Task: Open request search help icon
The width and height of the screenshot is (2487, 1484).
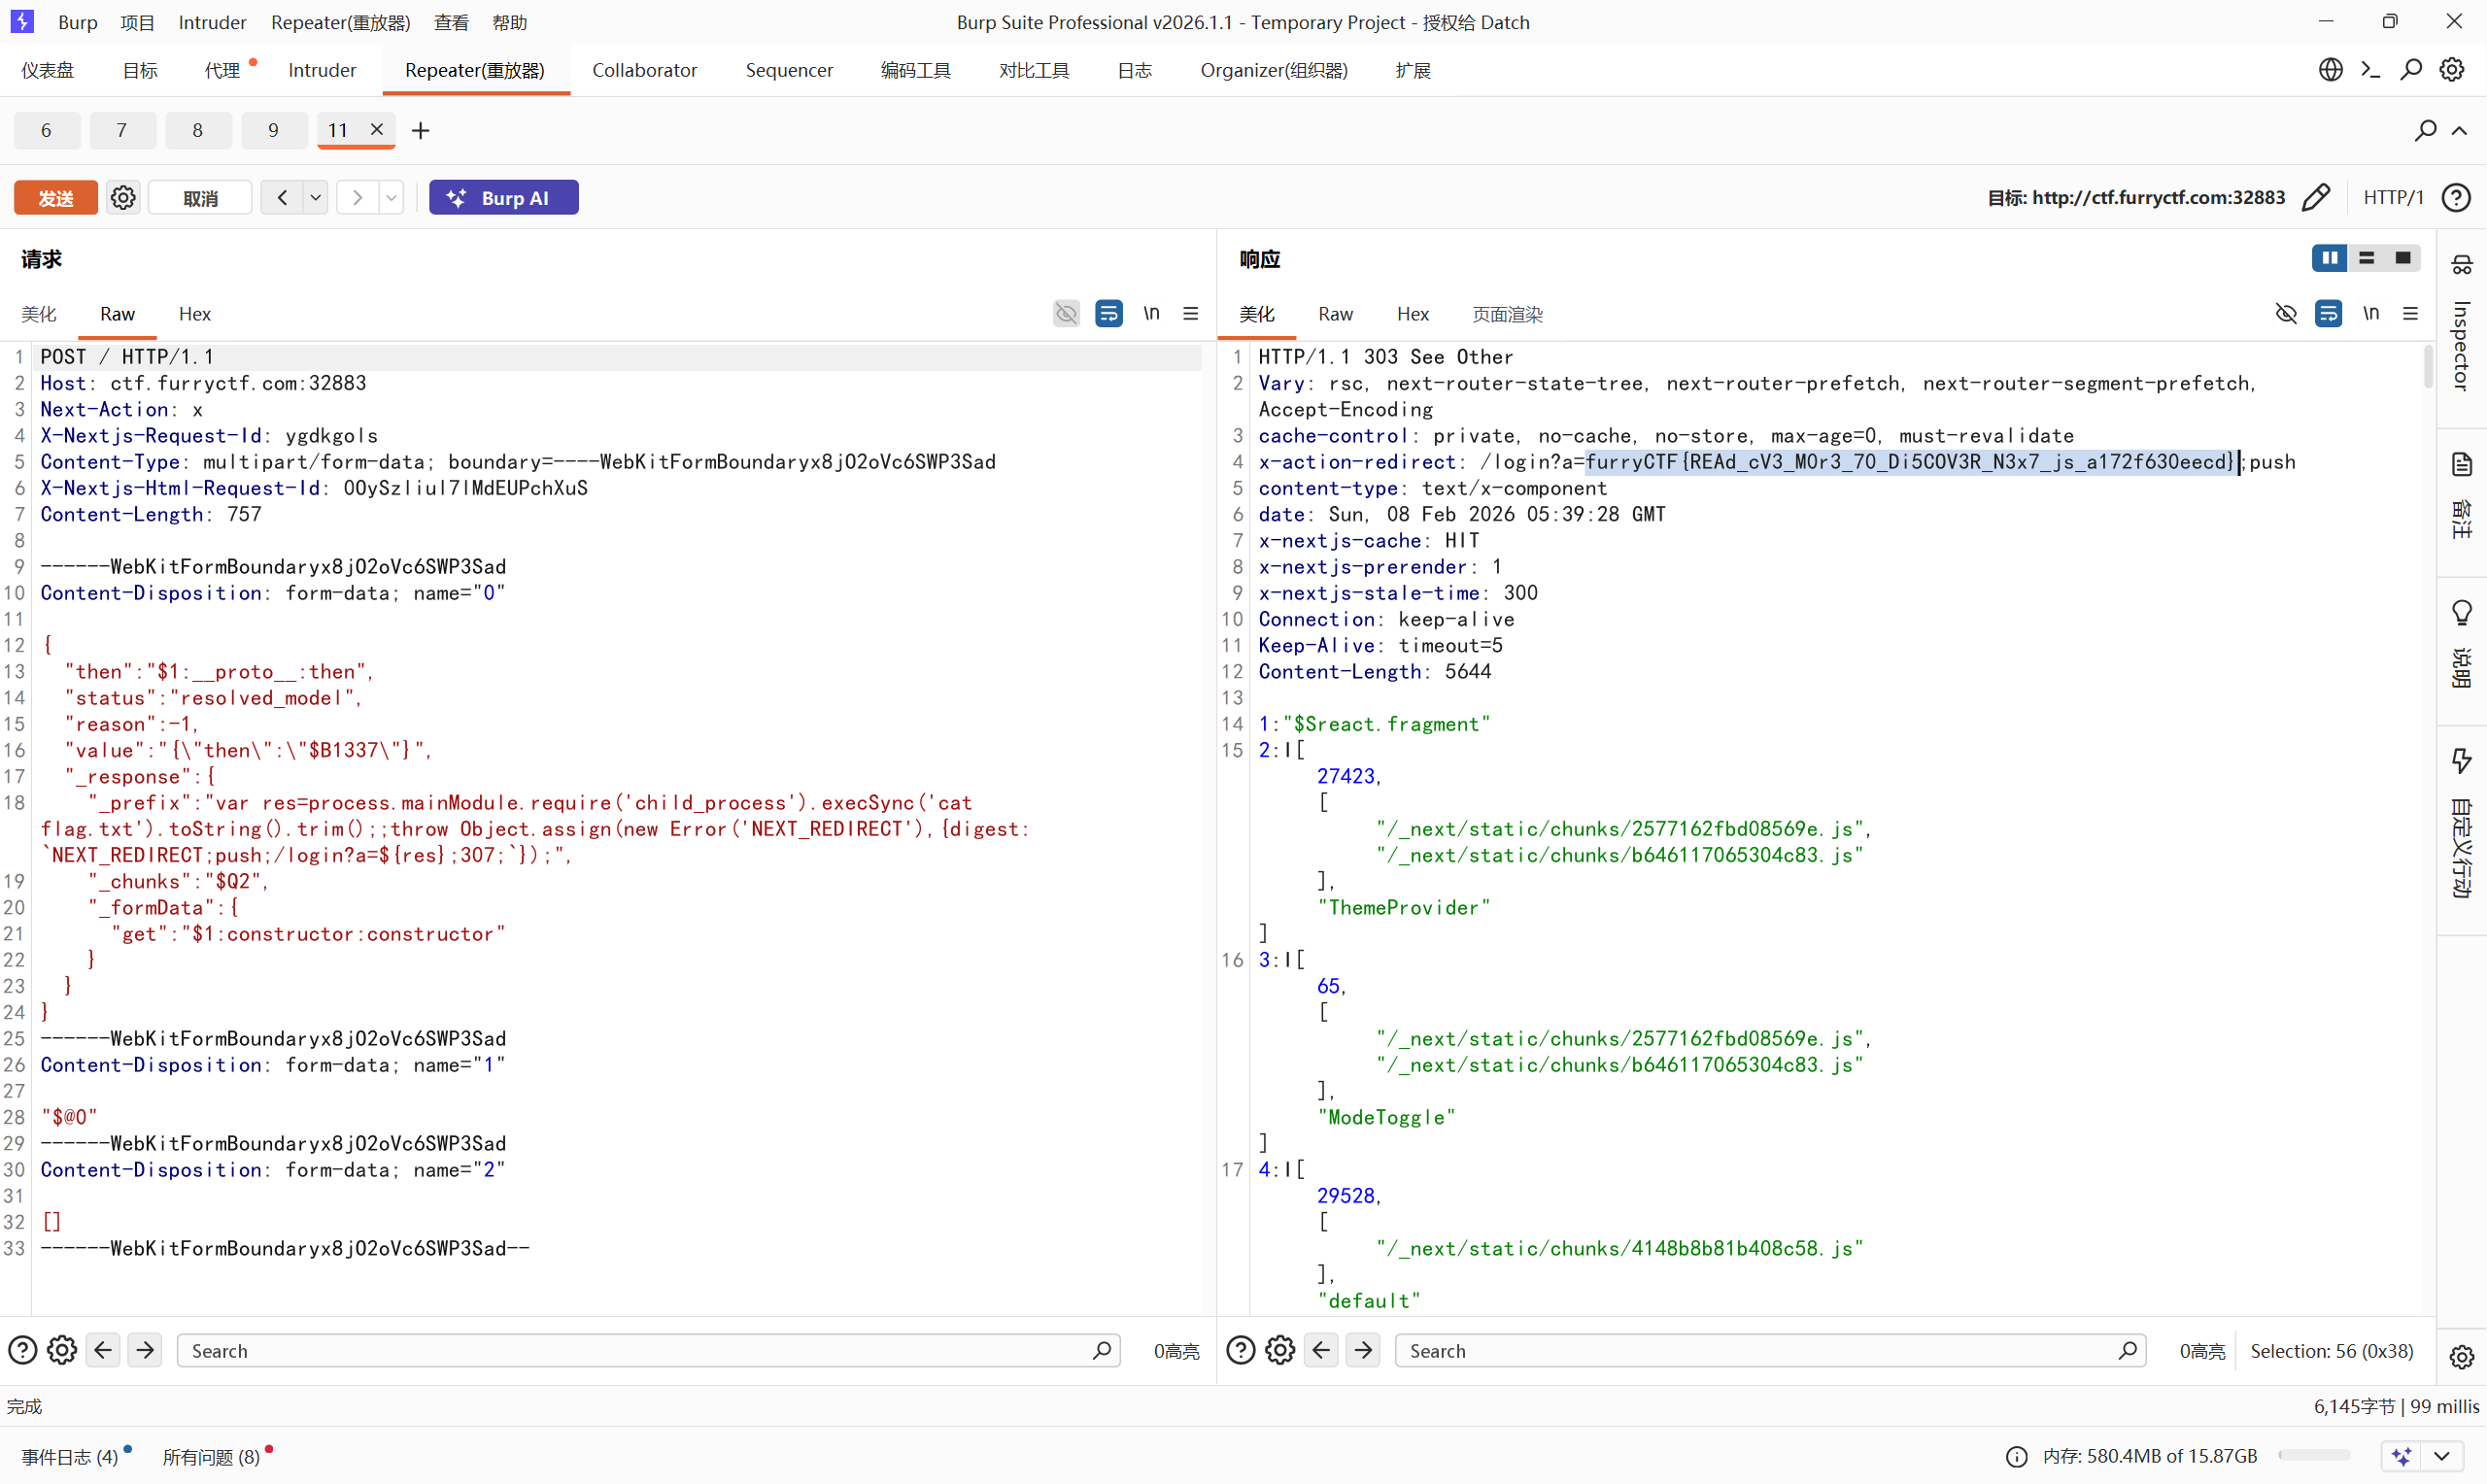Action: tap(22, 1351)
